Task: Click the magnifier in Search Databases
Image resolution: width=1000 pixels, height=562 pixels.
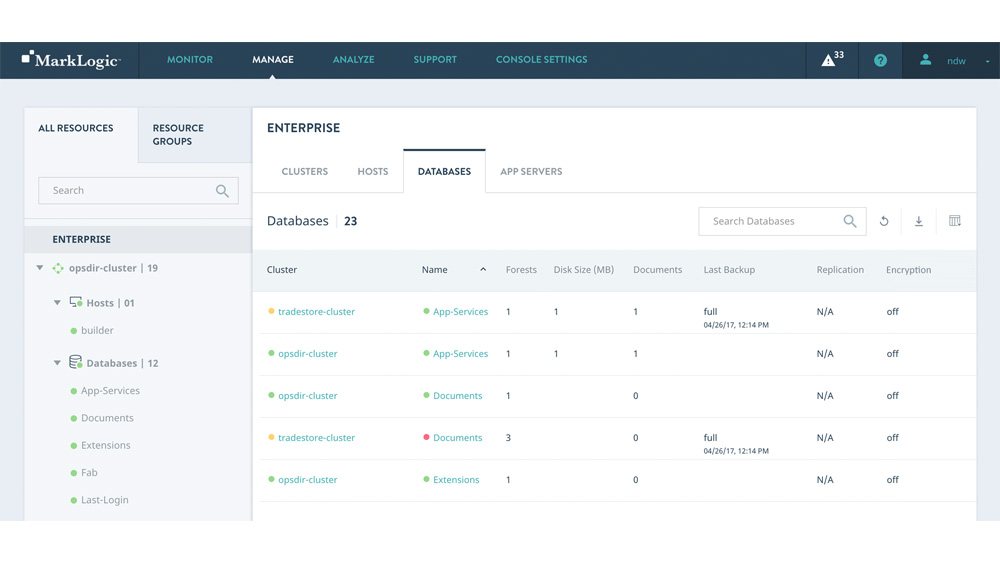Action: [850, 222]
